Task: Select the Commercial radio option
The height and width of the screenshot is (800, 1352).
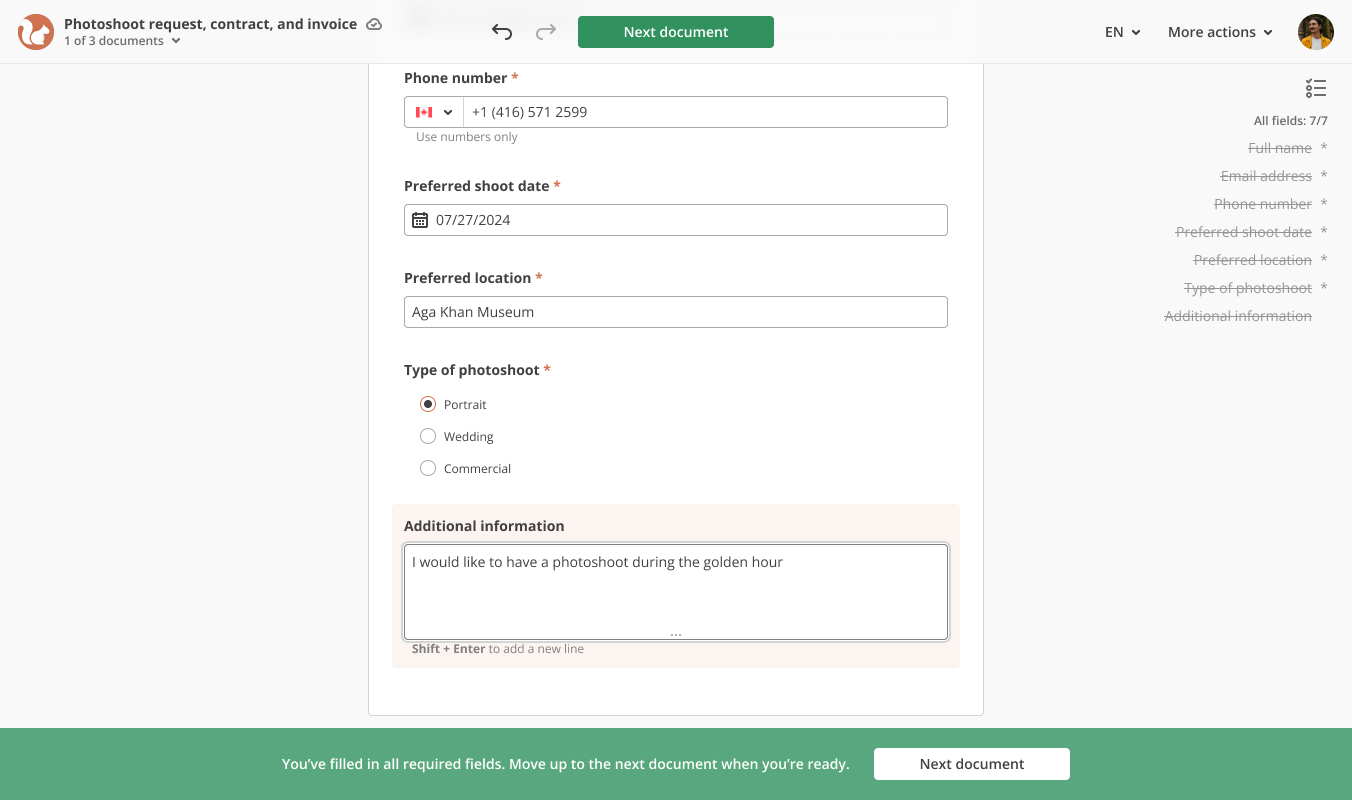Action: click(x=428, y=468)
